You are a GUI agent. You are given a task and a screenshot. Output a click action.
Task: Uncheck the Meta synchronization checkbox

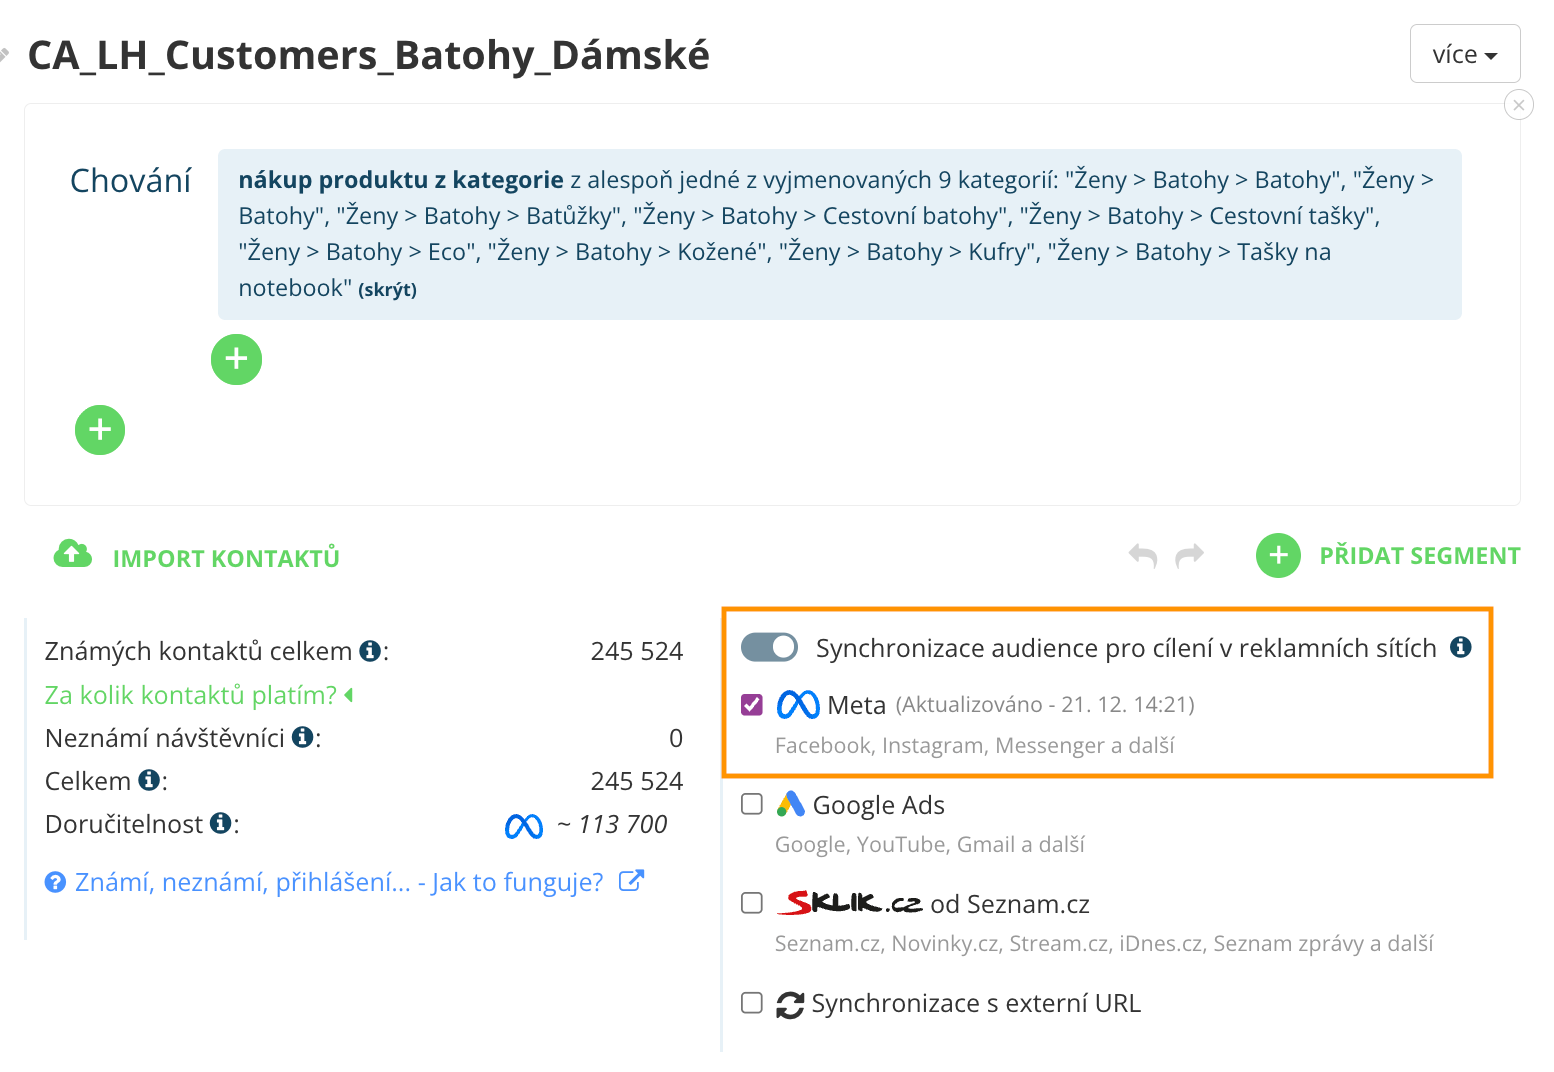(x=751, y=704)
